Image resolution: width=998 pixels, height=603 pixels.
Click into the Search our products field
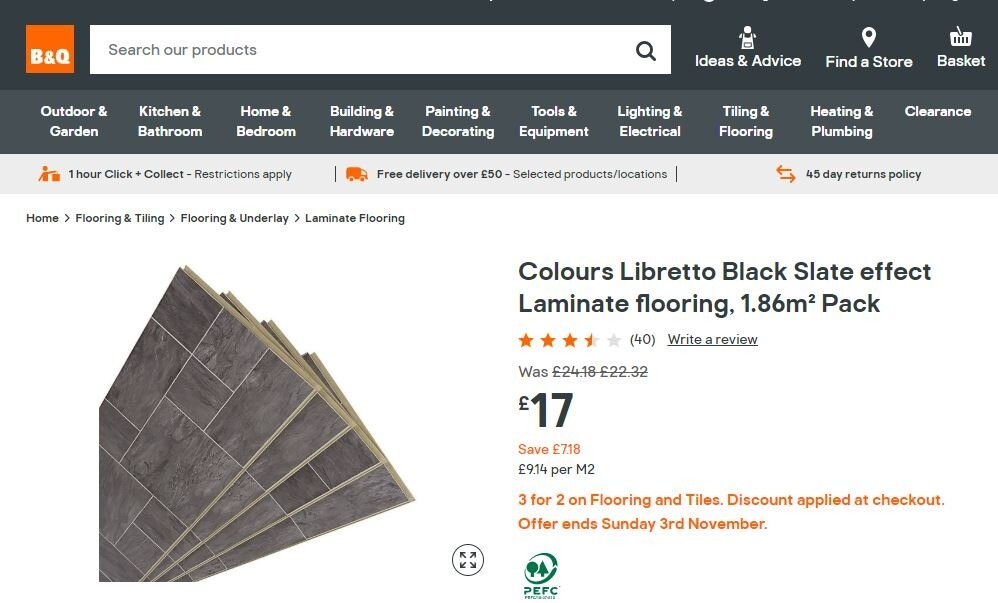360,50
